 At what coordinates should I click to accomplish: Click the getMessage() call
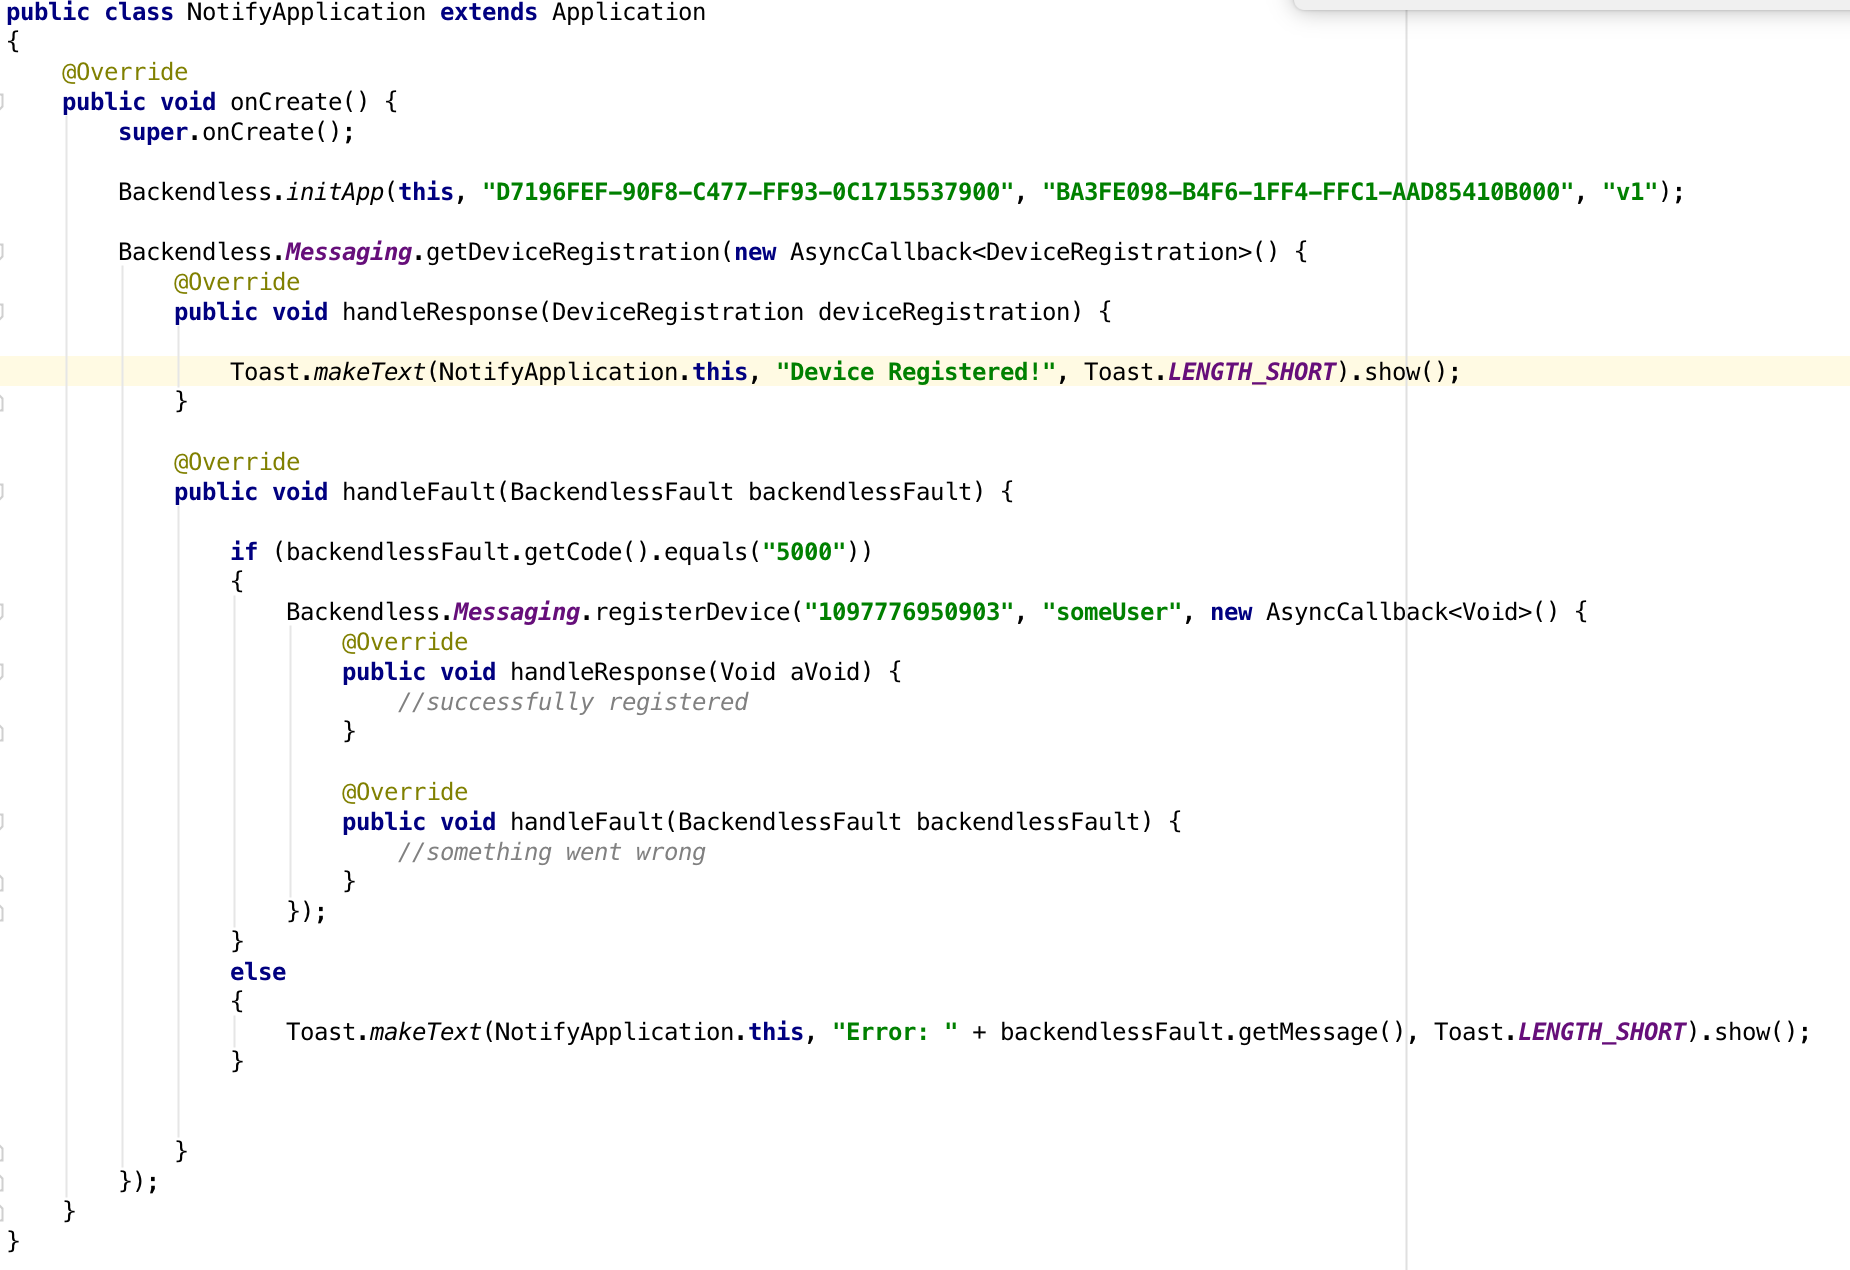point(1322,1032)
